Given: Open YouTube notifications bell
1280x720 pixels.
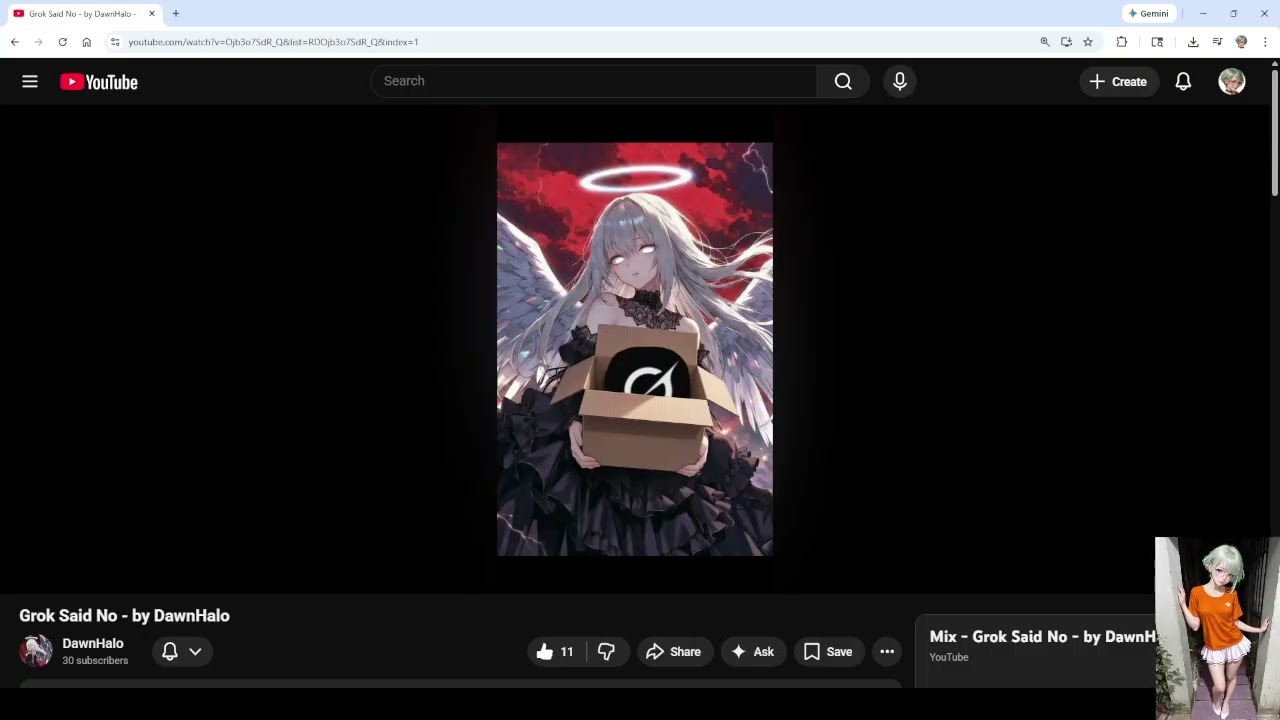Looking at the screenshot, I should point(1183,82).
